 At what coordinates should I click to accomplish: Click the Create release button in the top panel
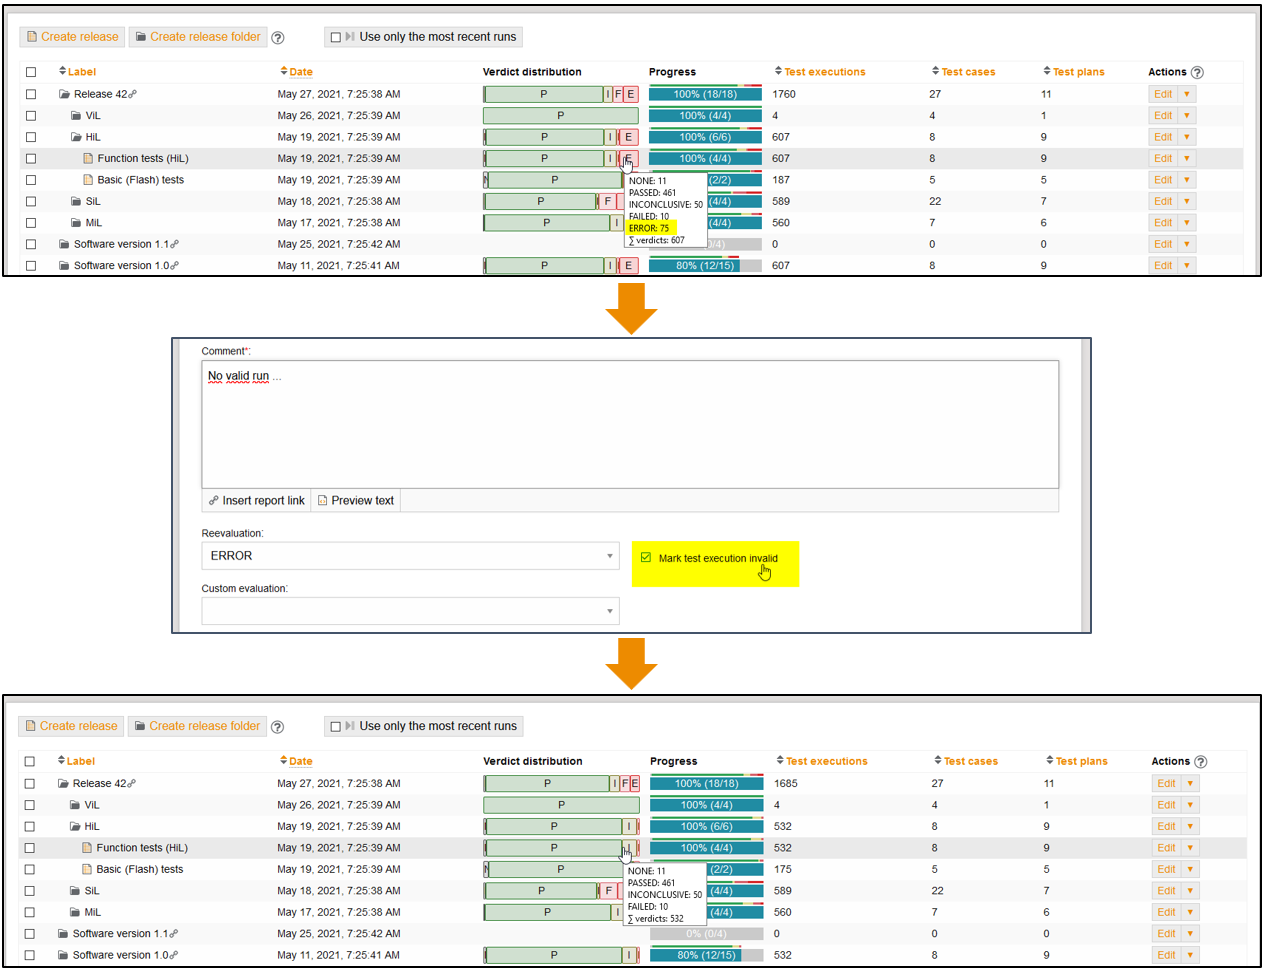coord(72,37)
